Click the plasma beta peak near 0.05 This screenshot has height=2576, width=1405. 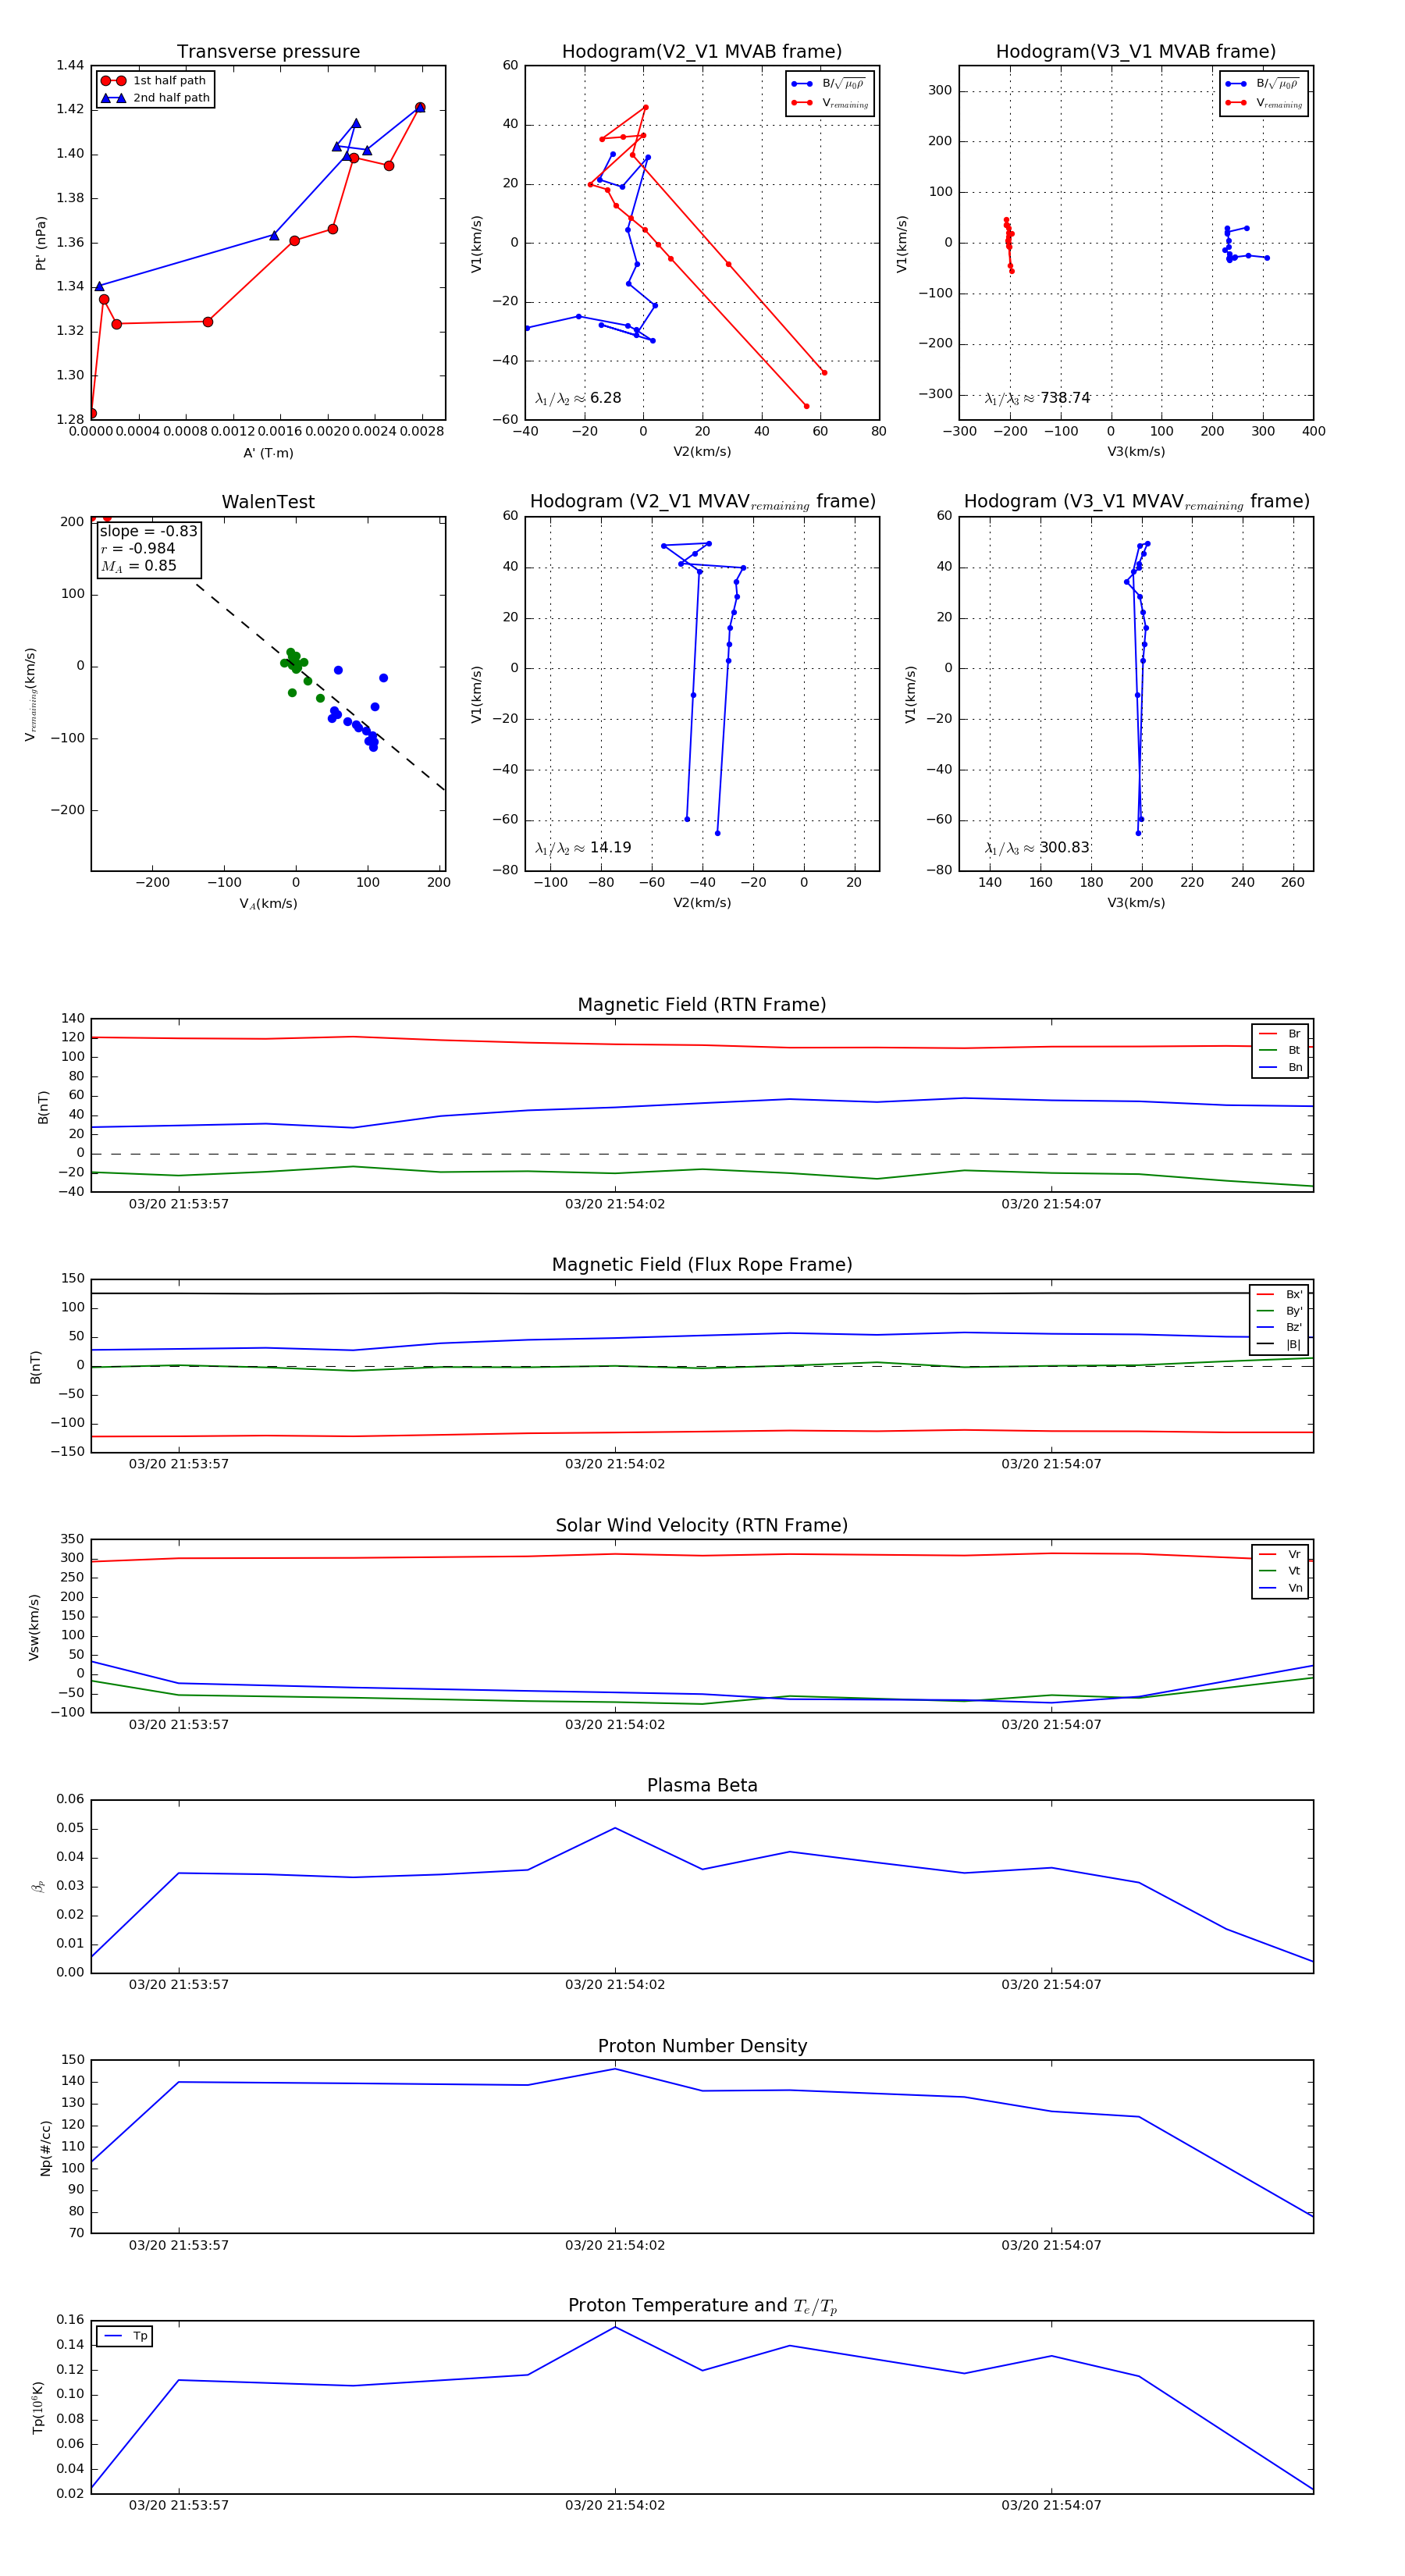point(615,1829)
